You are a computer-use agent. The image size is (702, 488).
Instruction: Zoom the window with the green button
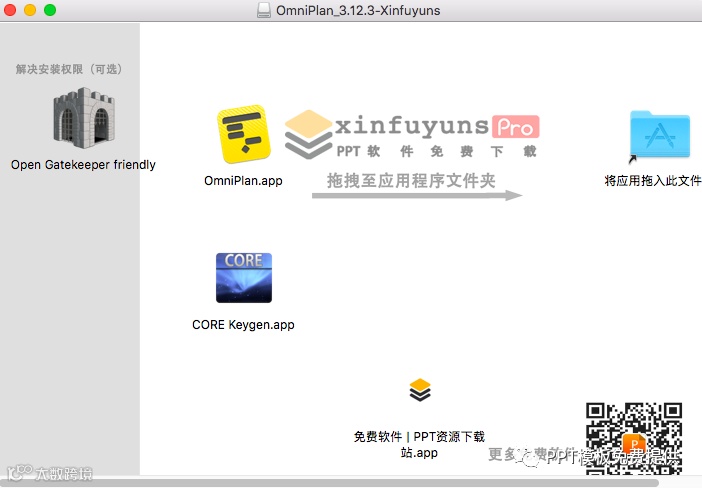50,10
